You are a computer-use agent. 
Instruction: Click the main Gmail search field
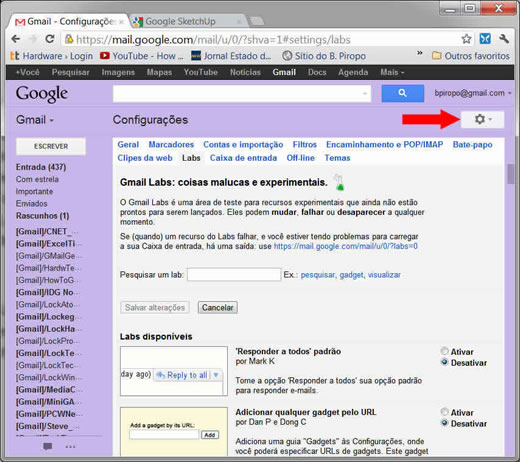click(242, 94)
